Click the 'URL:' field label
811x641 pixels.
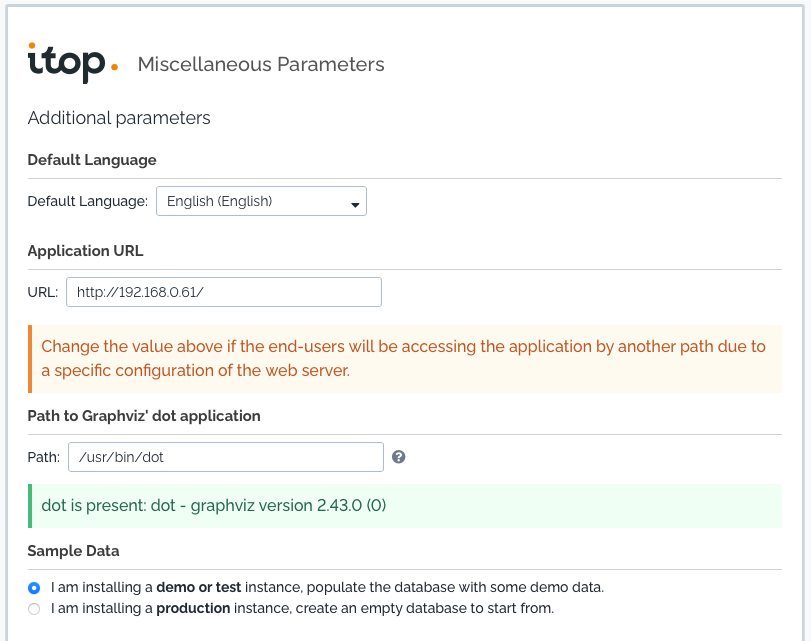point(43,292)
